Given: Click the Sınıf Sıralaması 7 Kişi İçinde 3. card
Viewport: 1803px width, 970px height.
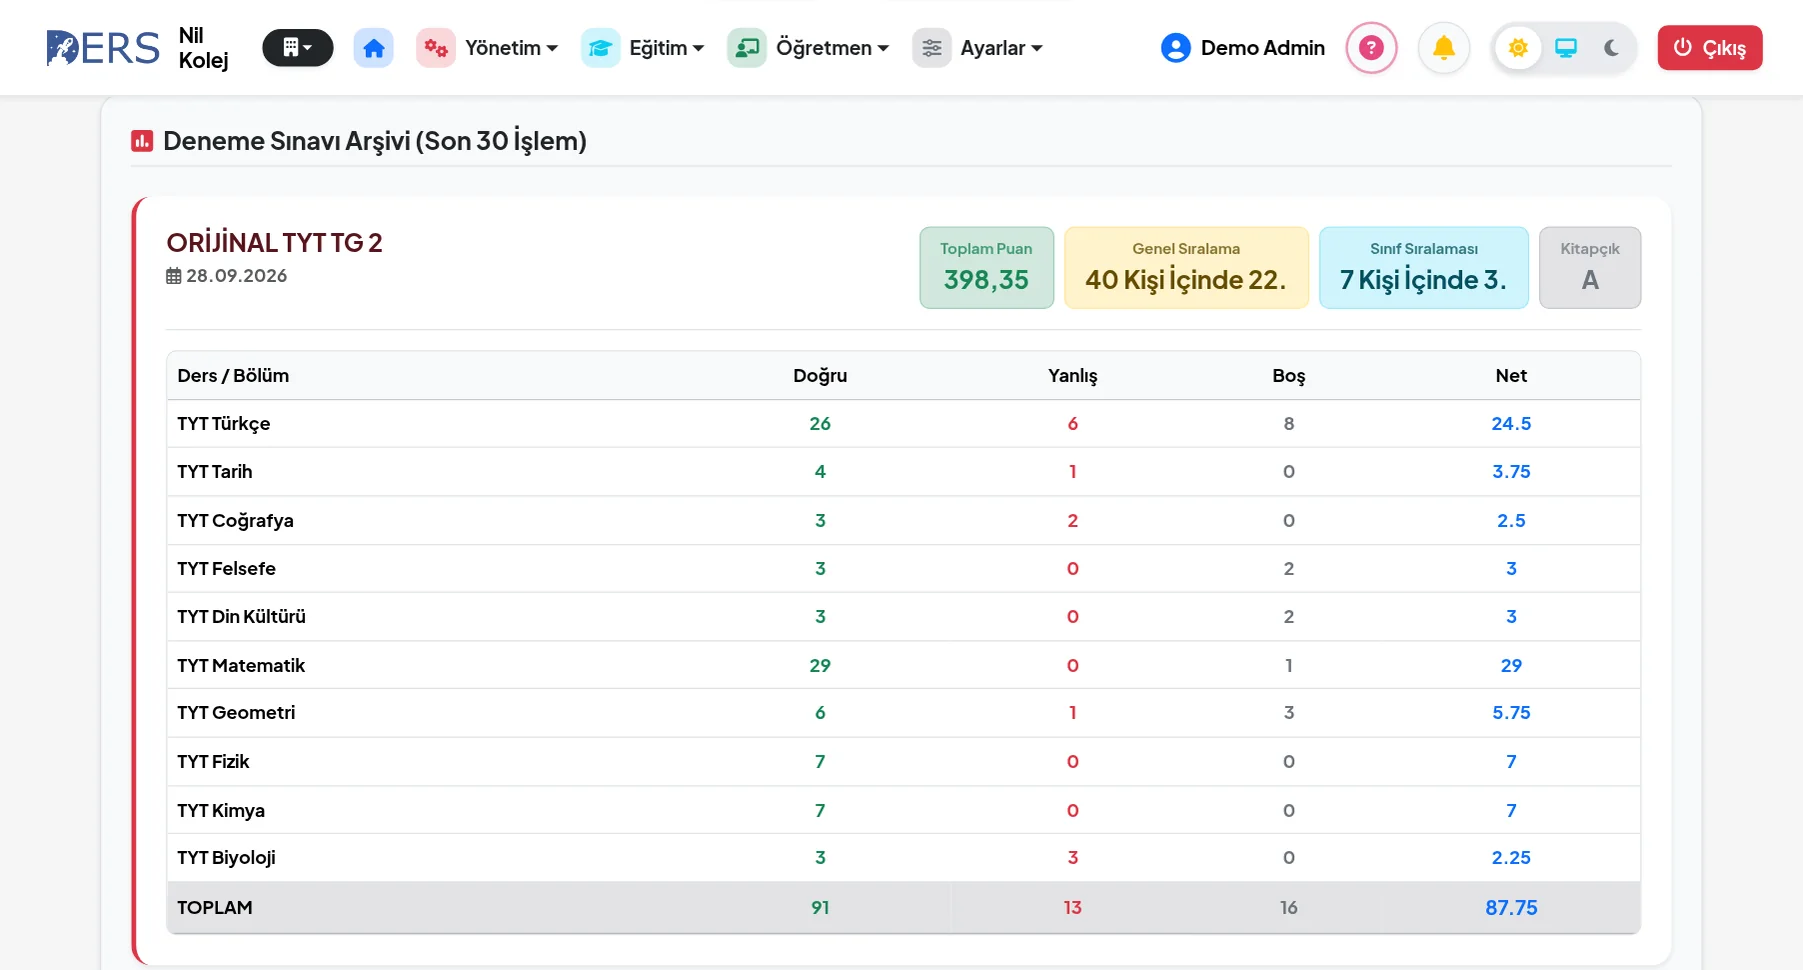Looking at the screenshot, I should coord(1424,268).
